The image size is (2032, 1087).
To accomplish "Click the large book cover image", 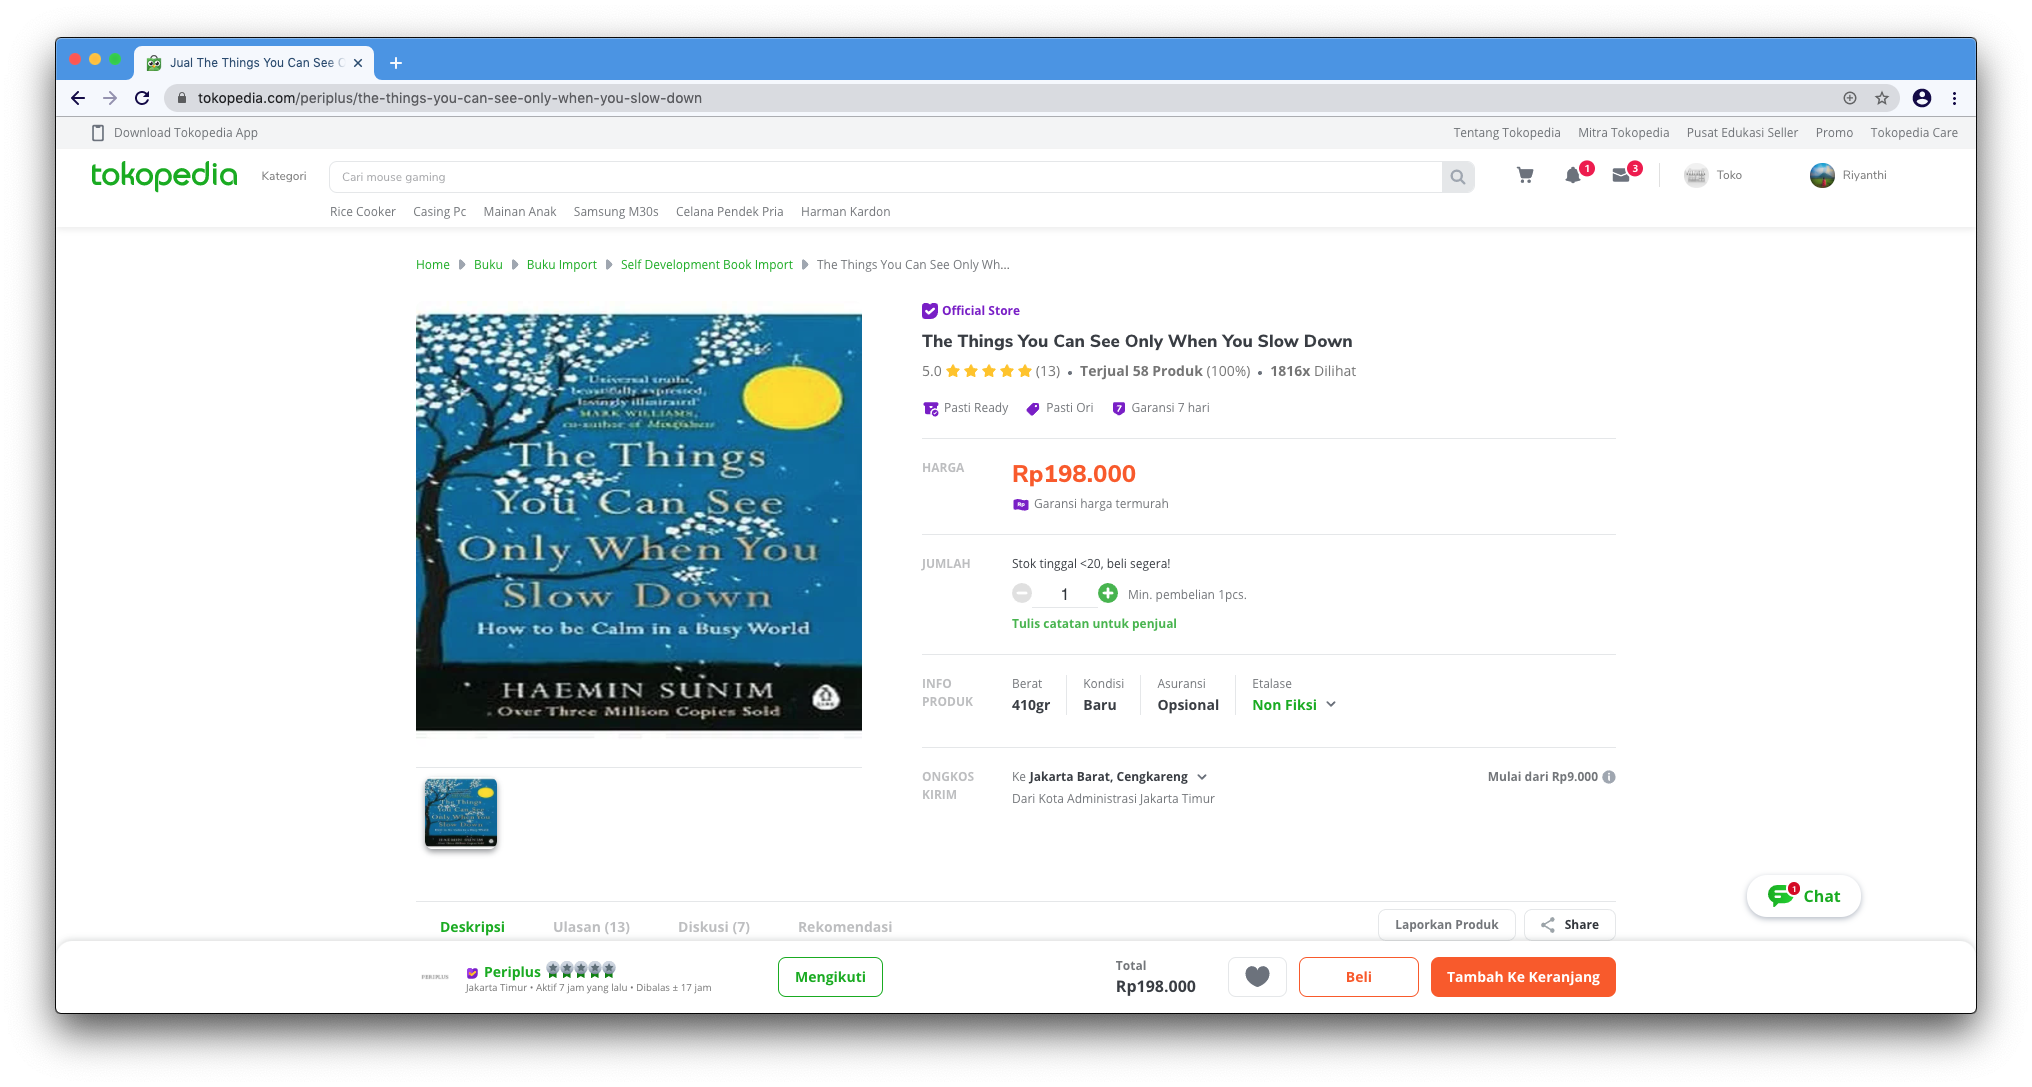I will click(x=639, y=523).
